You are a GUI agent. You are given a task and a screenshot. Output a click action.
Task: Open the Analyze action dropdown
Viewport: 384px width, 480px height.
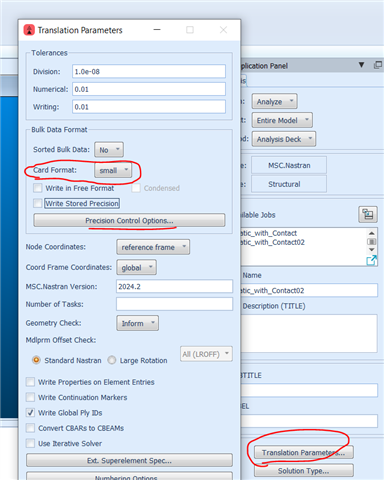click(275, 101)
